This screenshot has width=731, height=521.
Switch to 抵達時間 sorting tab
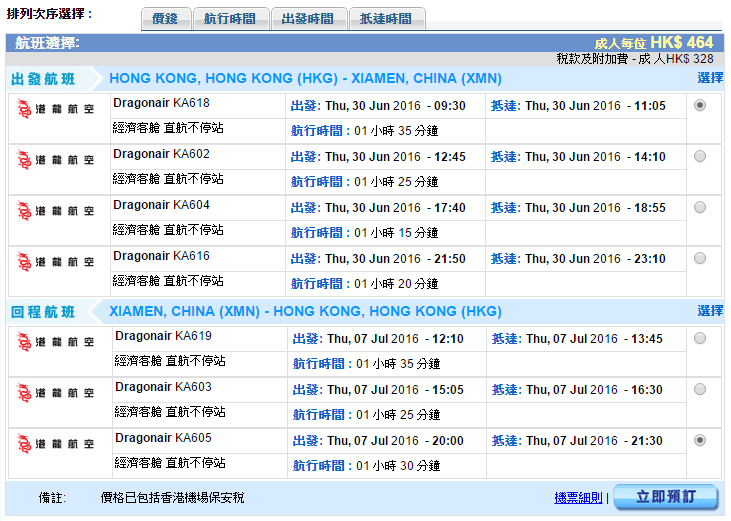(386, 19)
